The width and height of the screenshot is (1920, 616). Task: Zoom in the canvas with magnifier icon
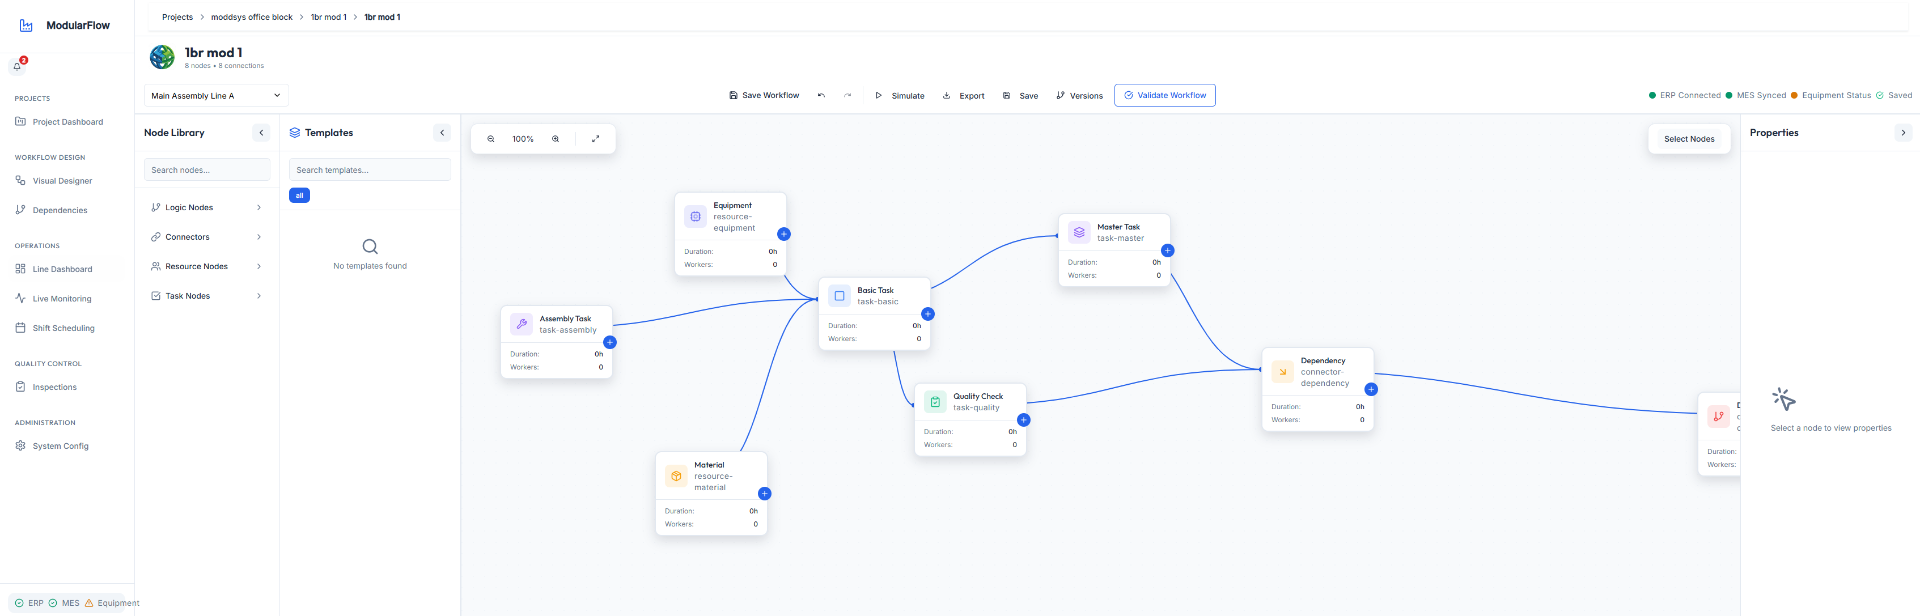pos(556,139)
